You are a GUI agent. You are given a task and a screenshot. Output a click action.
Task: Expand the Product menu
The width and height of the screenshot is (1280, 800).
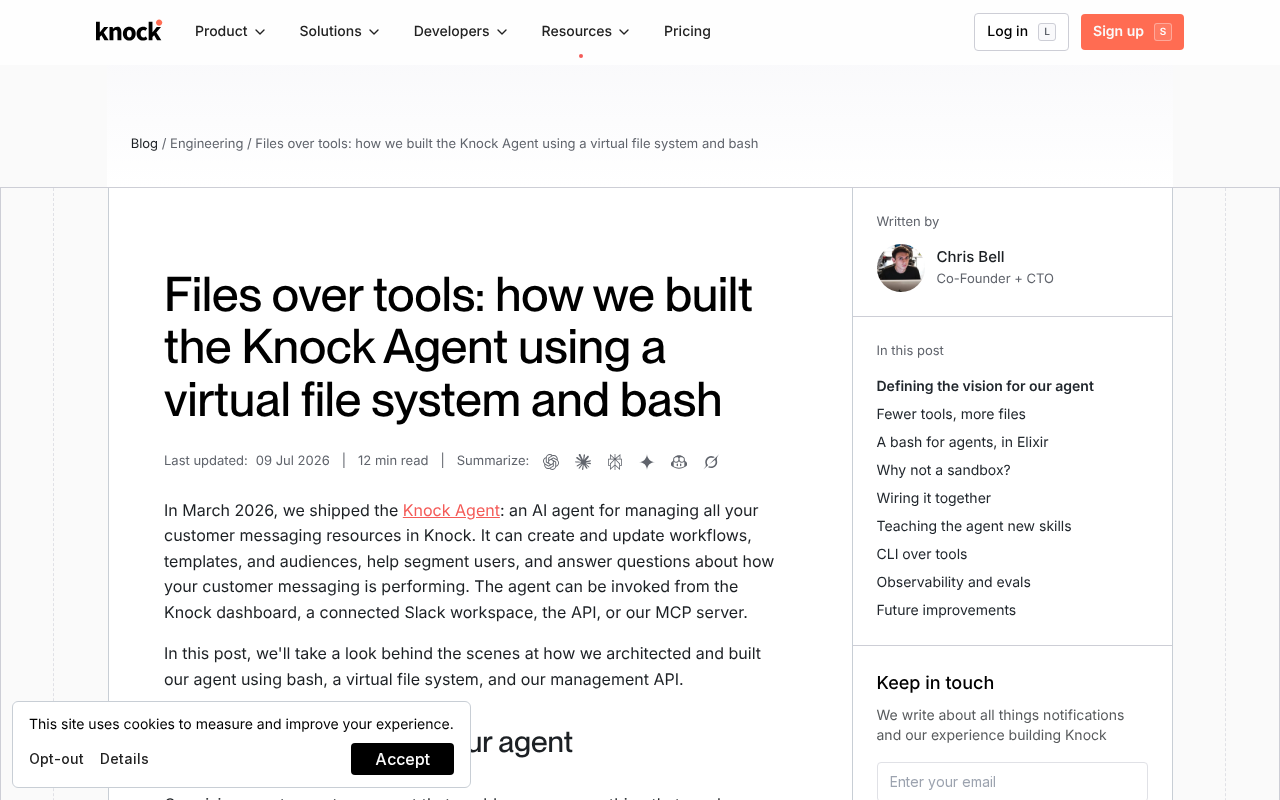[230, 31]
